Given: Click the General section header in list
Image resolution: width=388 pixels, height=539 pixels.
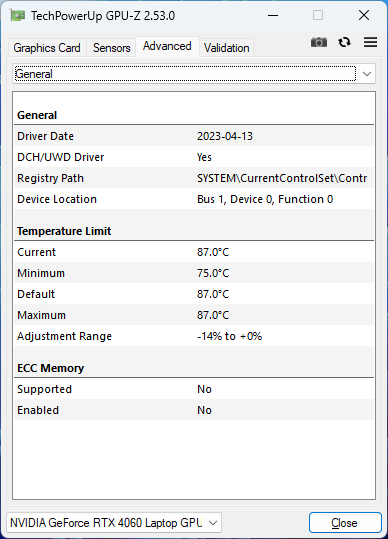Looking at the screenshot, I should (x=37, y=115).
